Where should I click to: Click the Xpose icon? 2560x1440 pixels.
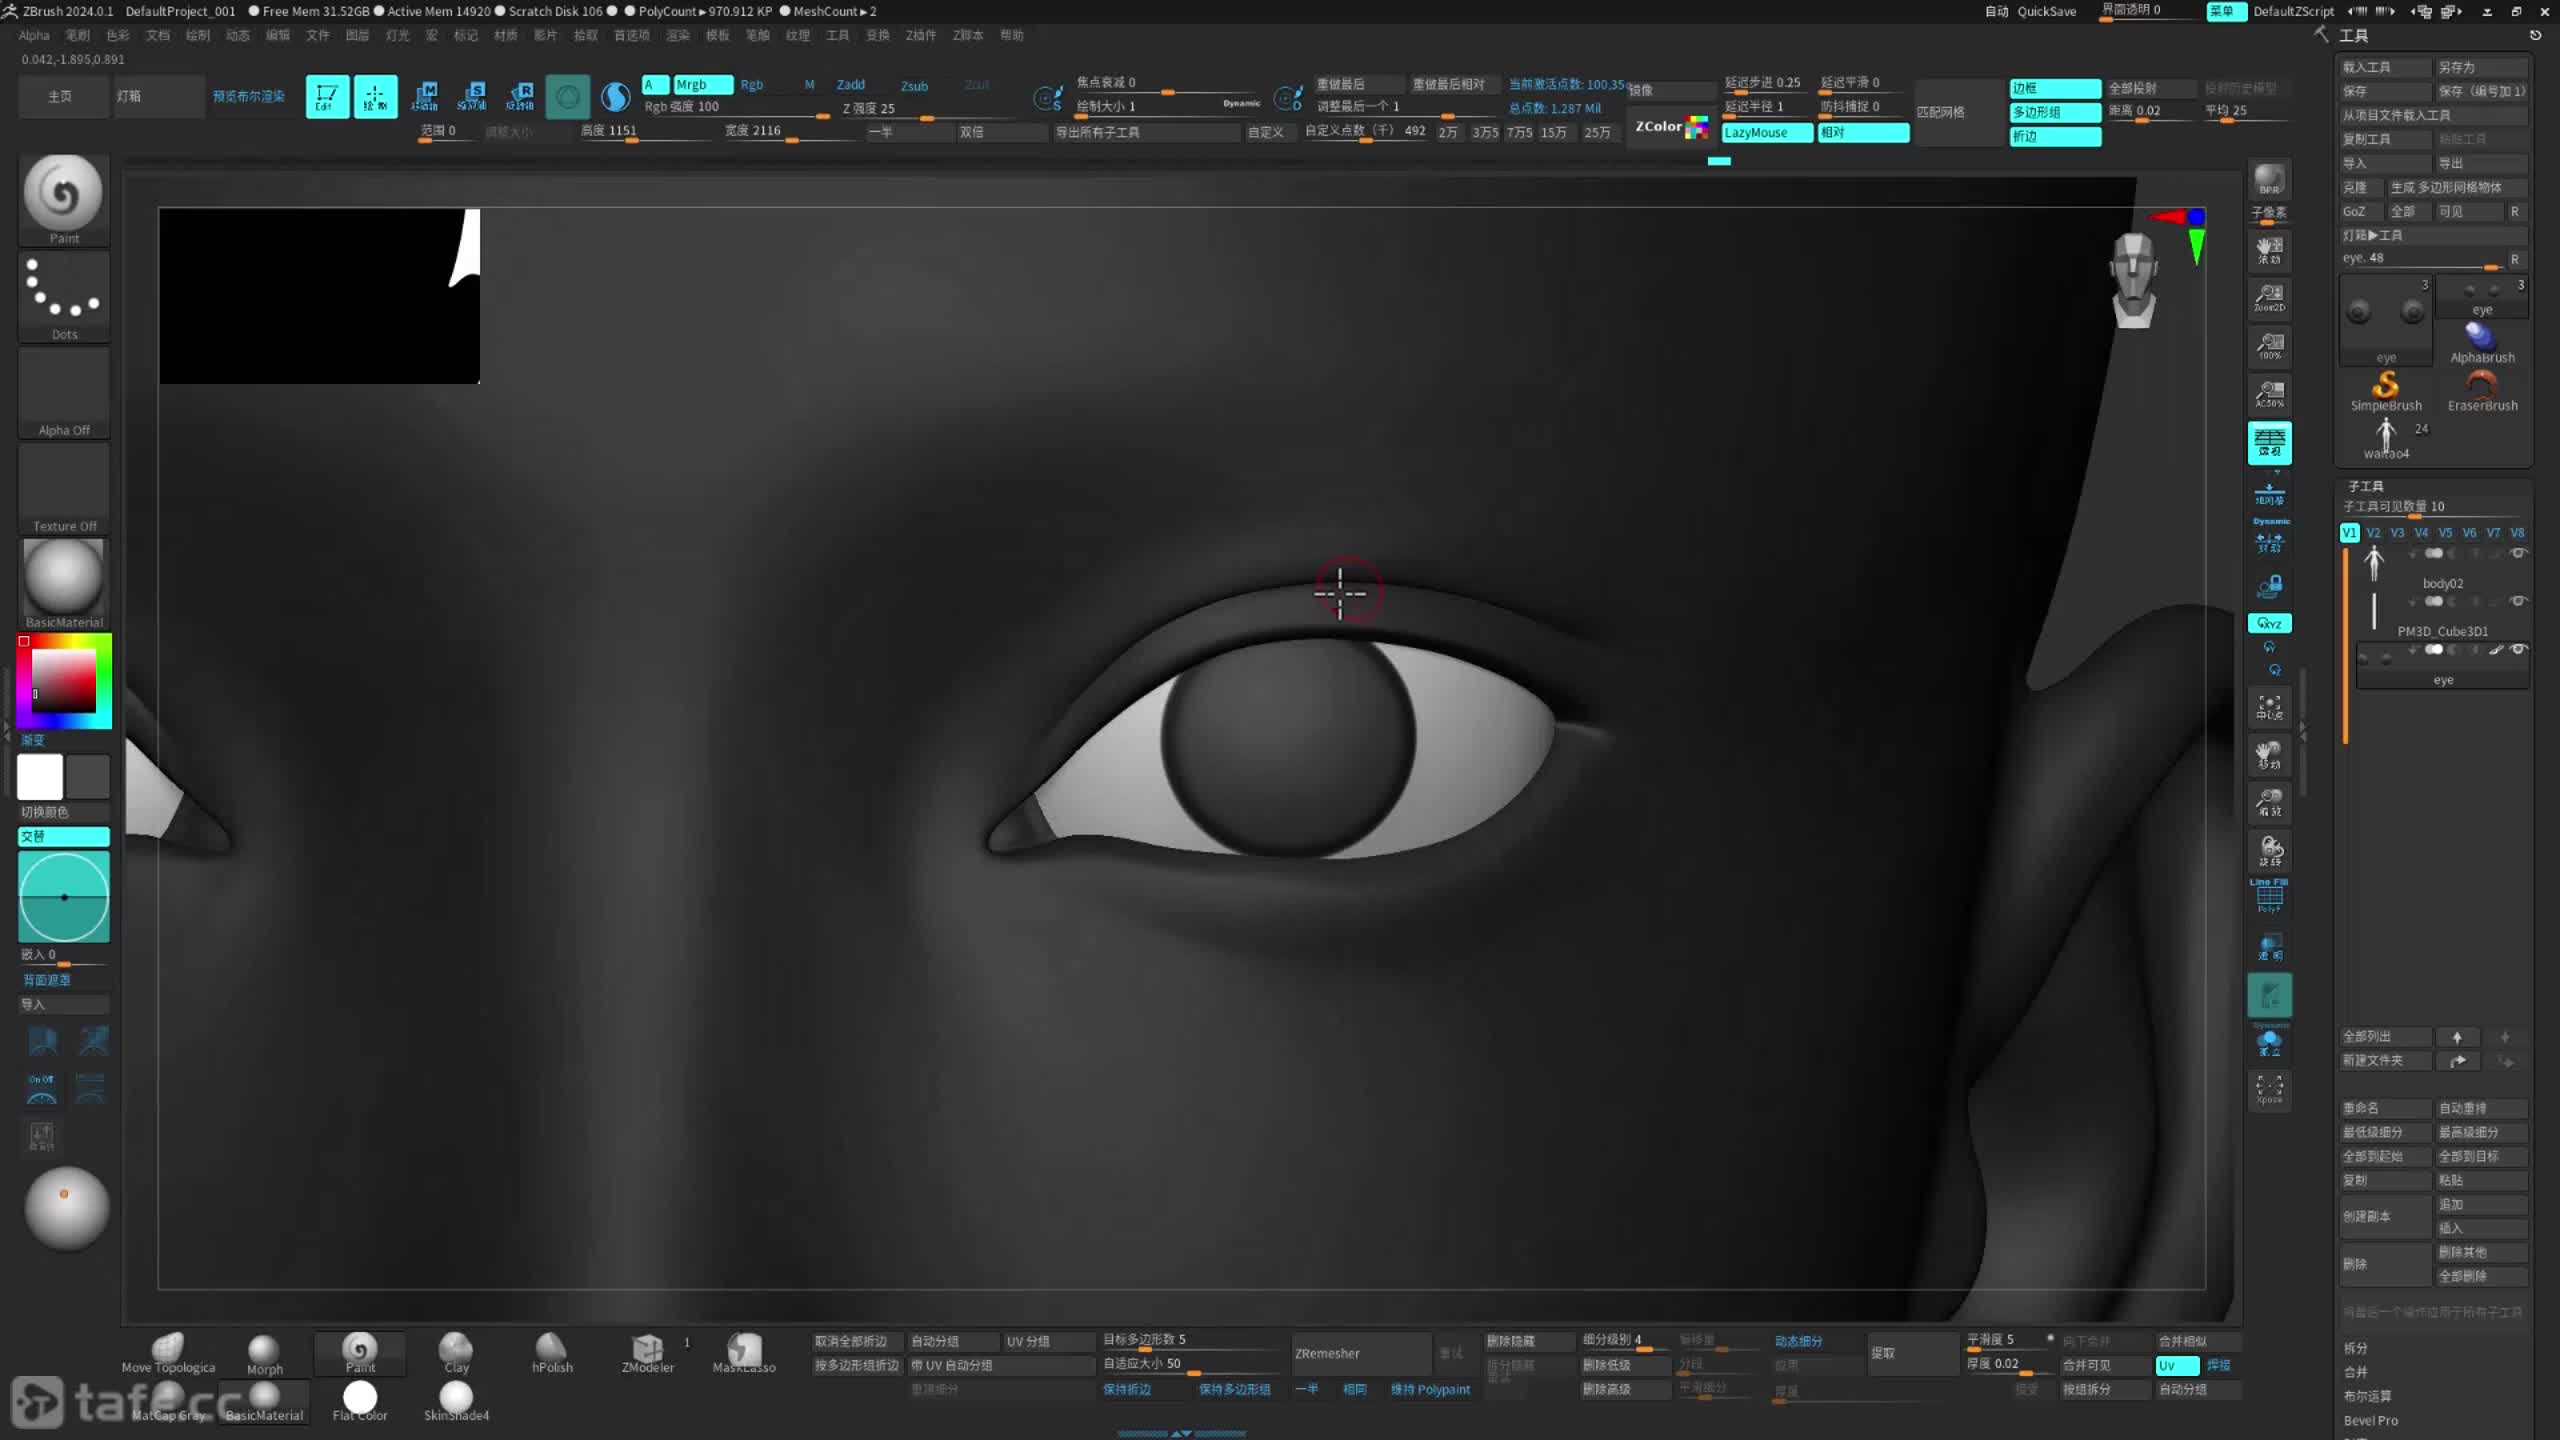[x=2269, y=1089]
